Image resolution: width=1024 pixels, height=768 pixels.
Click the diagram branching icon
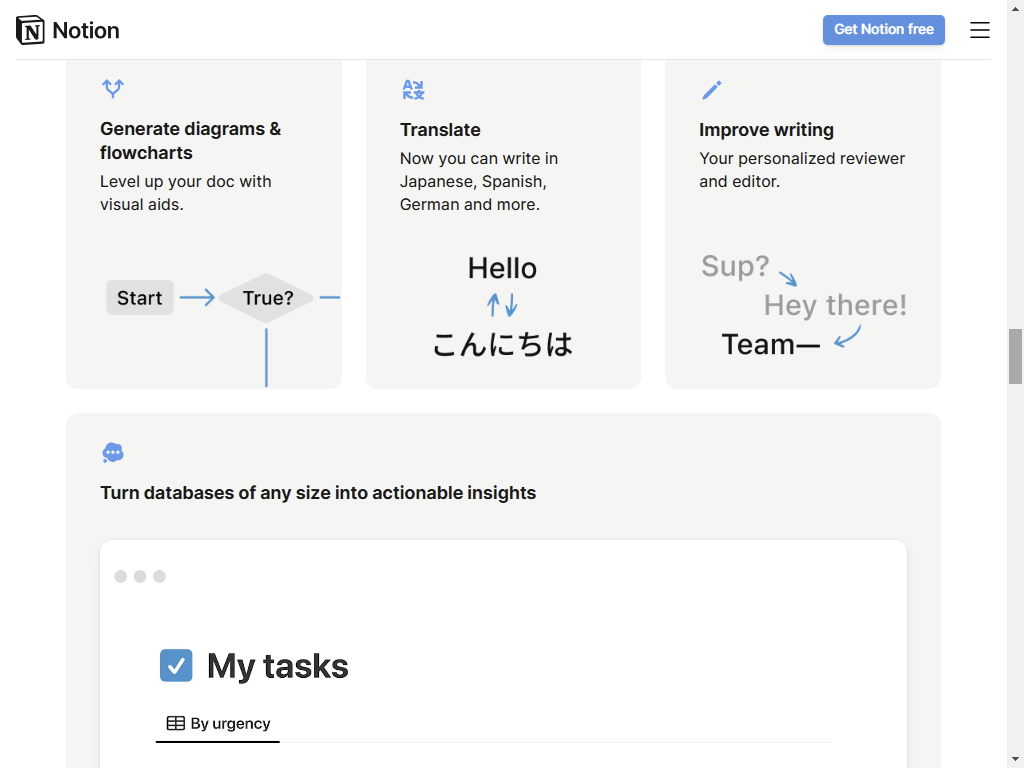(113, 88)
